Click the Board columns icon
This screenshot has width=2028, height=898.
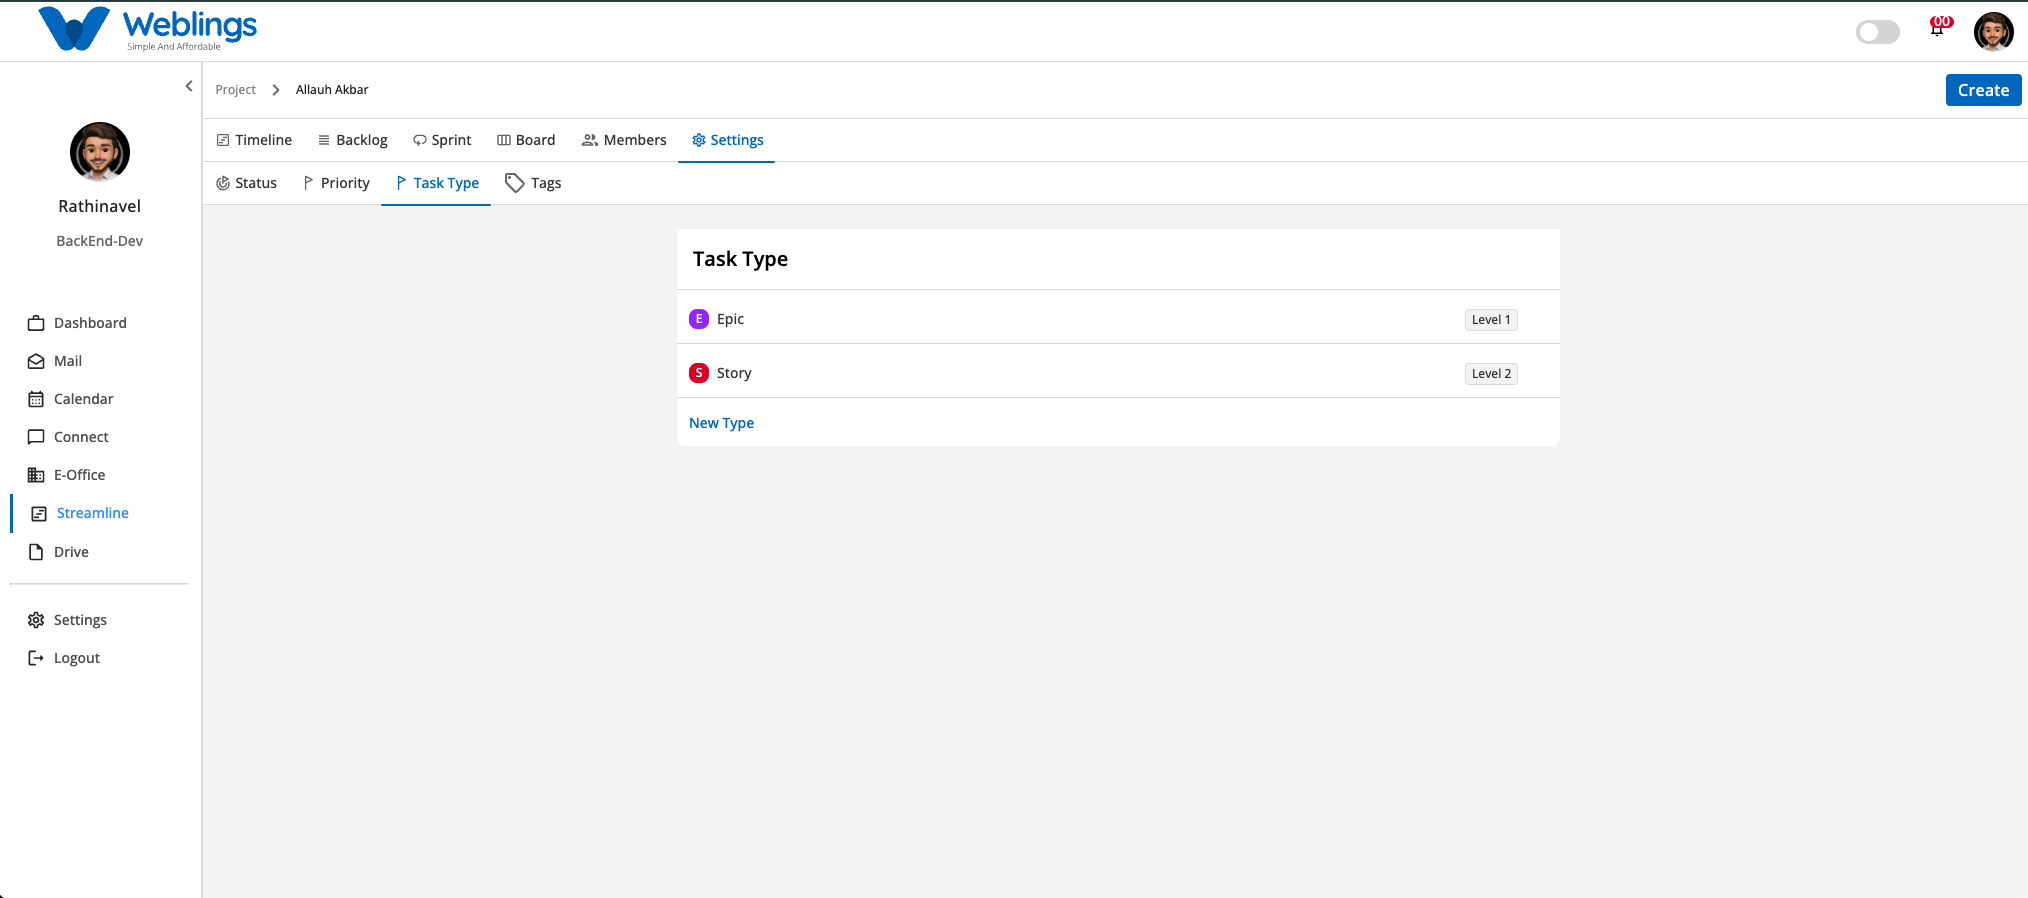[x=504, y=140]
